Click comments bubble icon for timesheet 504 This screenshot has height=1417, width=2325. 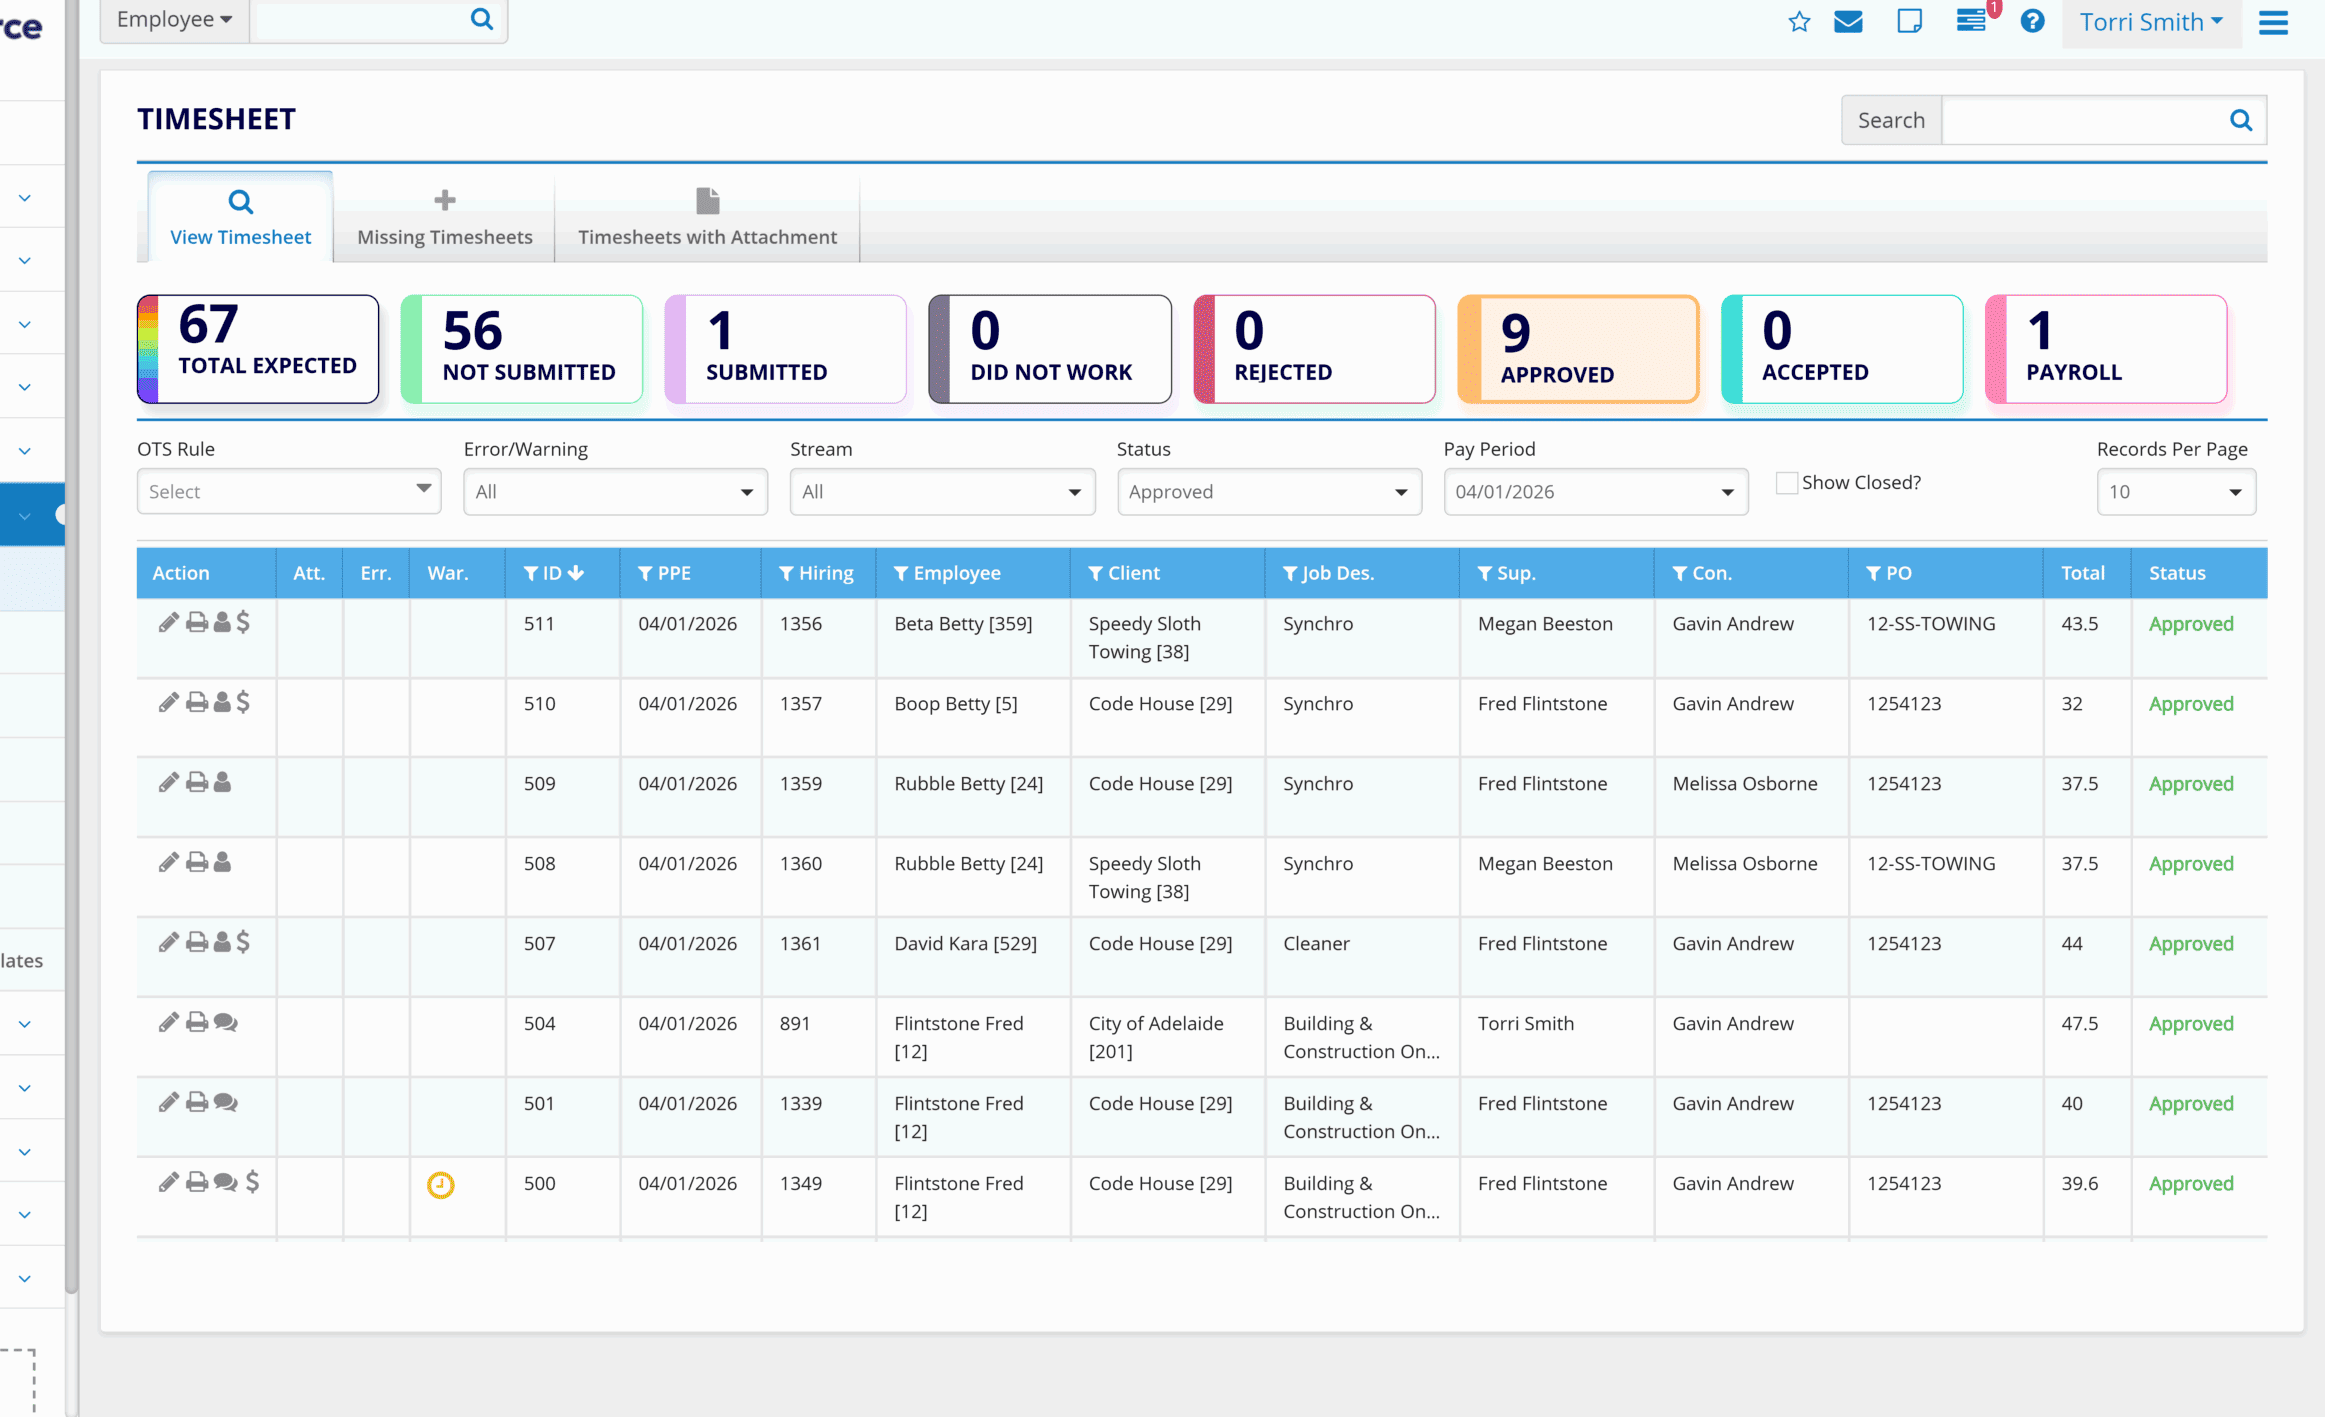[x=226, y=1022]
